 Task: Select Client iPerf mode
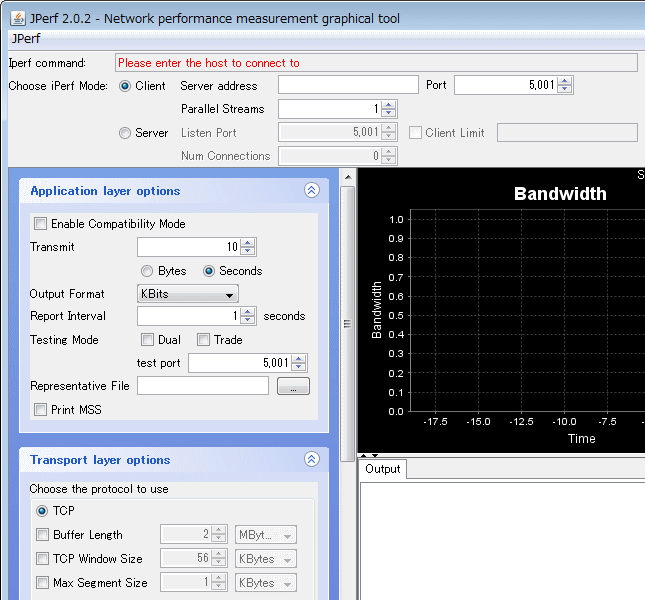(x=125, y=86)
